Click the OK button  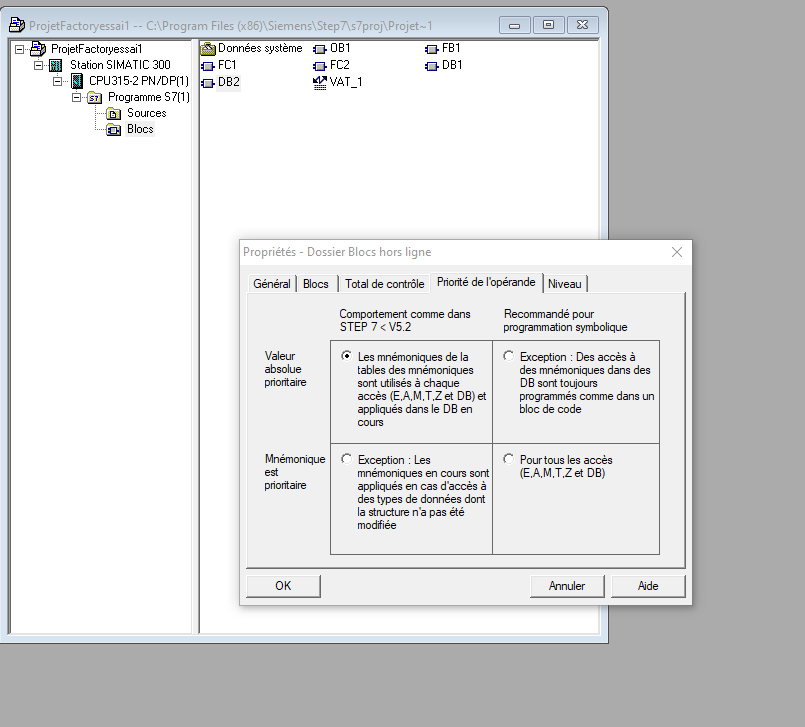tap(283, 586)
